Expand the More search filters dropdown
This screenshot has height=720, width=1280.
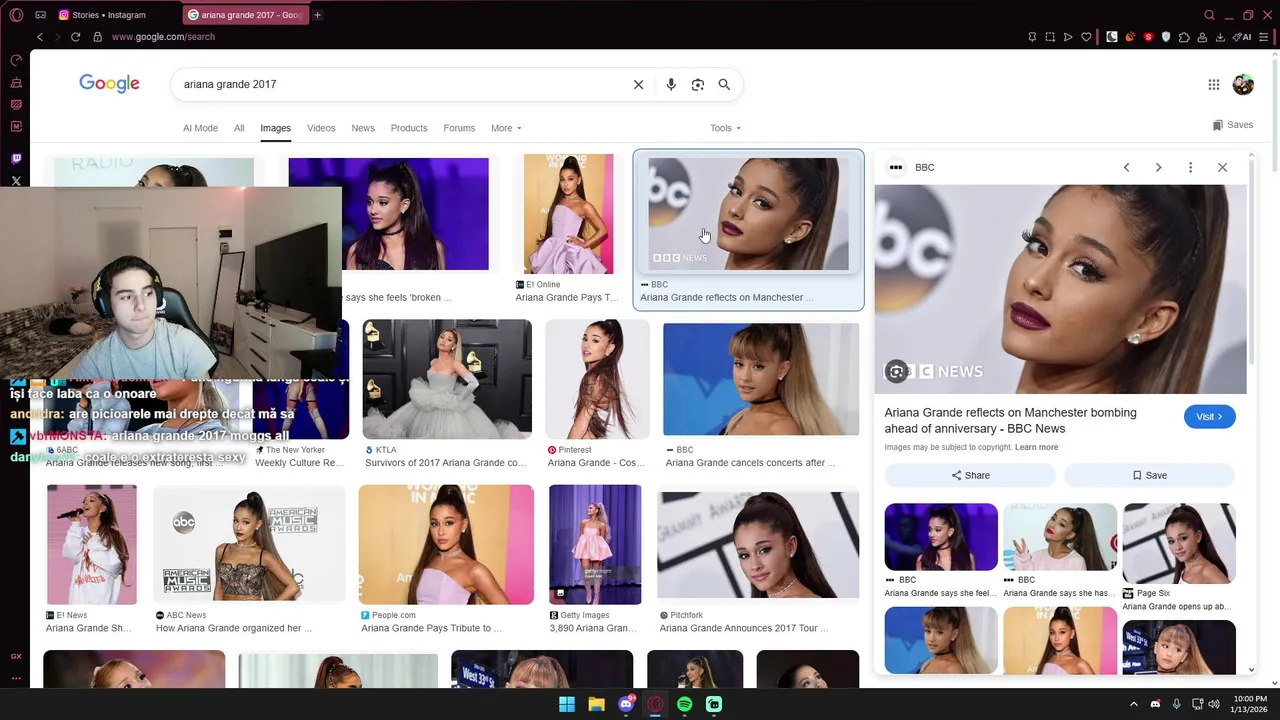click(506, 128)
